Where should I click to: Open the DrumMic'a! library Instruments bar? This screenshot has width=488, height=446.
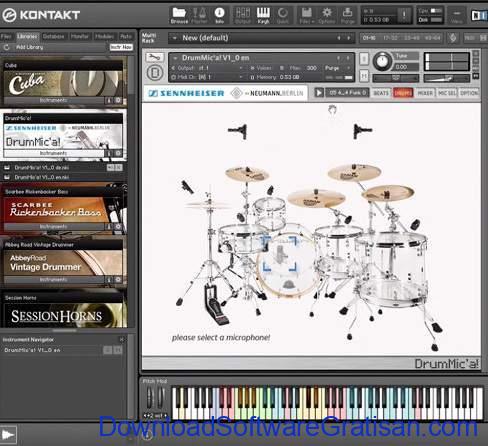54,153
